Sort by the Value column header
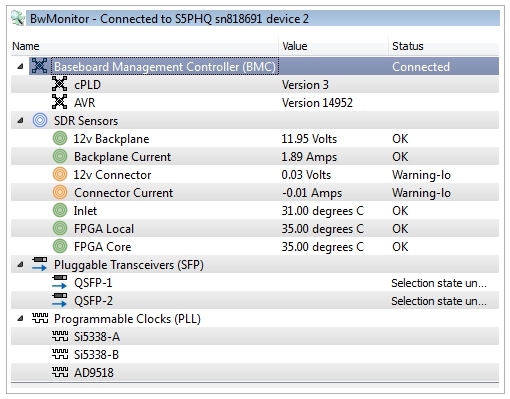 333,46
